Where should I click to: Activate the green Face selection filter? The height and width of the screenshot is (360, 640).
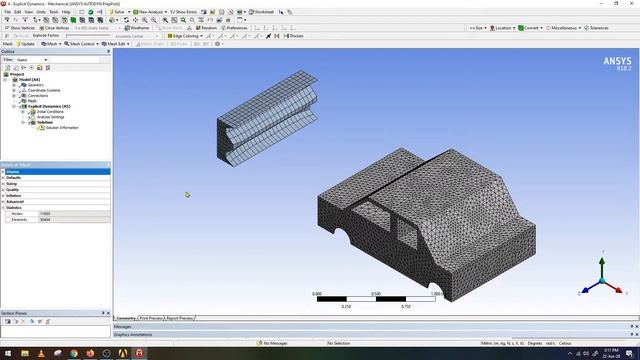tap(73, 20)
